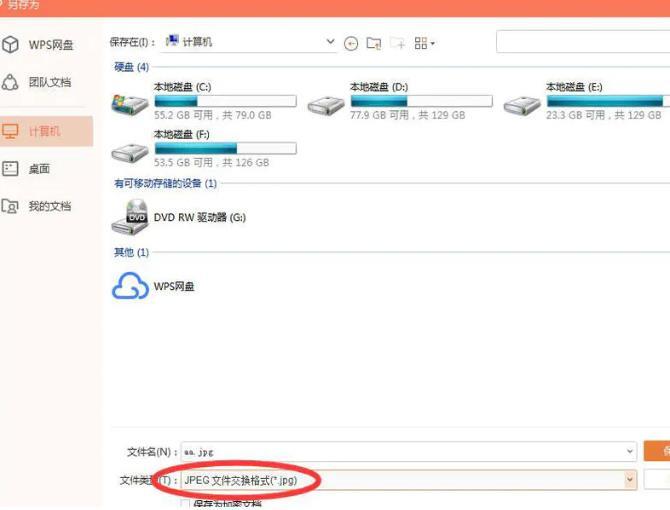Expand the 保存在 location dropdown
670x510 pixels.
coord(330,41)
